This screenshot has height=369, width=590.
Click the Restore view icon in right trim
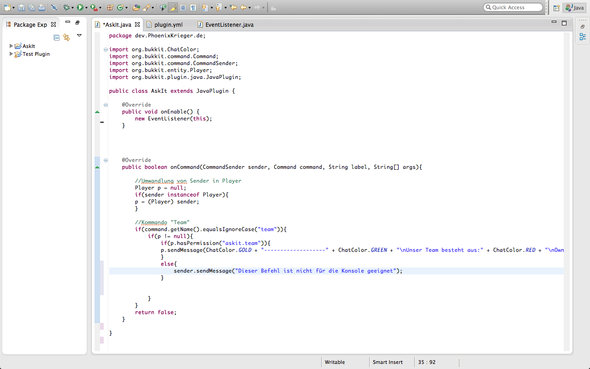tap(582, 27)
